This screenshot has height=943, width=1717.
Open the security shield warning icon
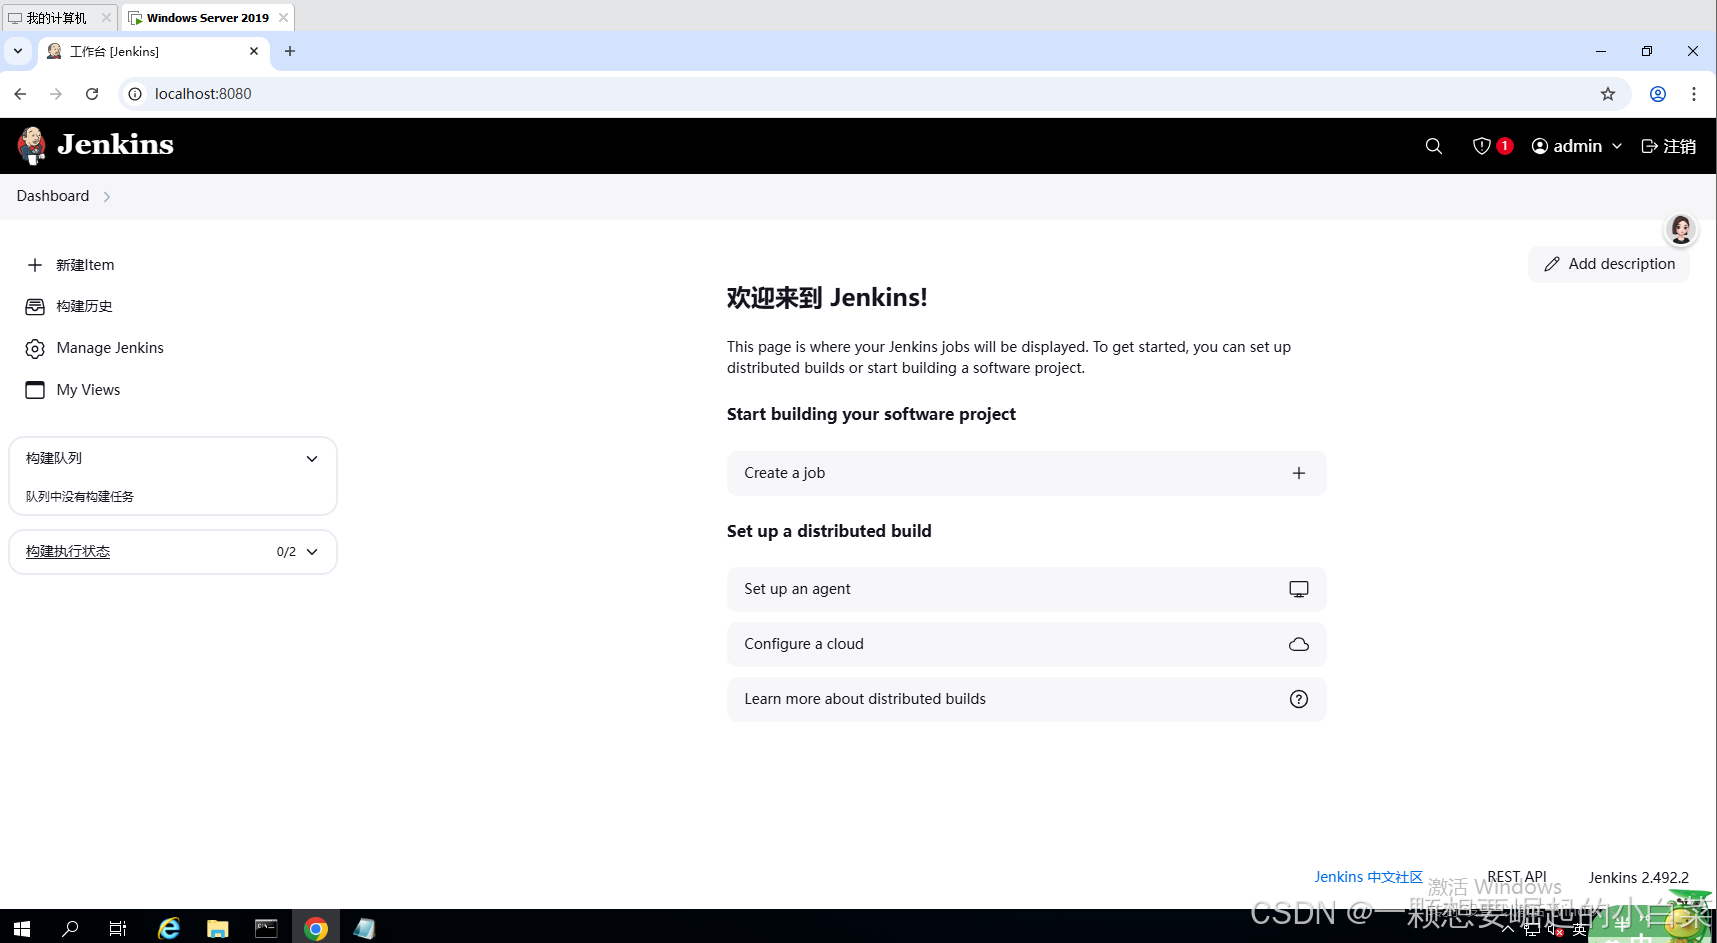click(x=1482, y=146)
